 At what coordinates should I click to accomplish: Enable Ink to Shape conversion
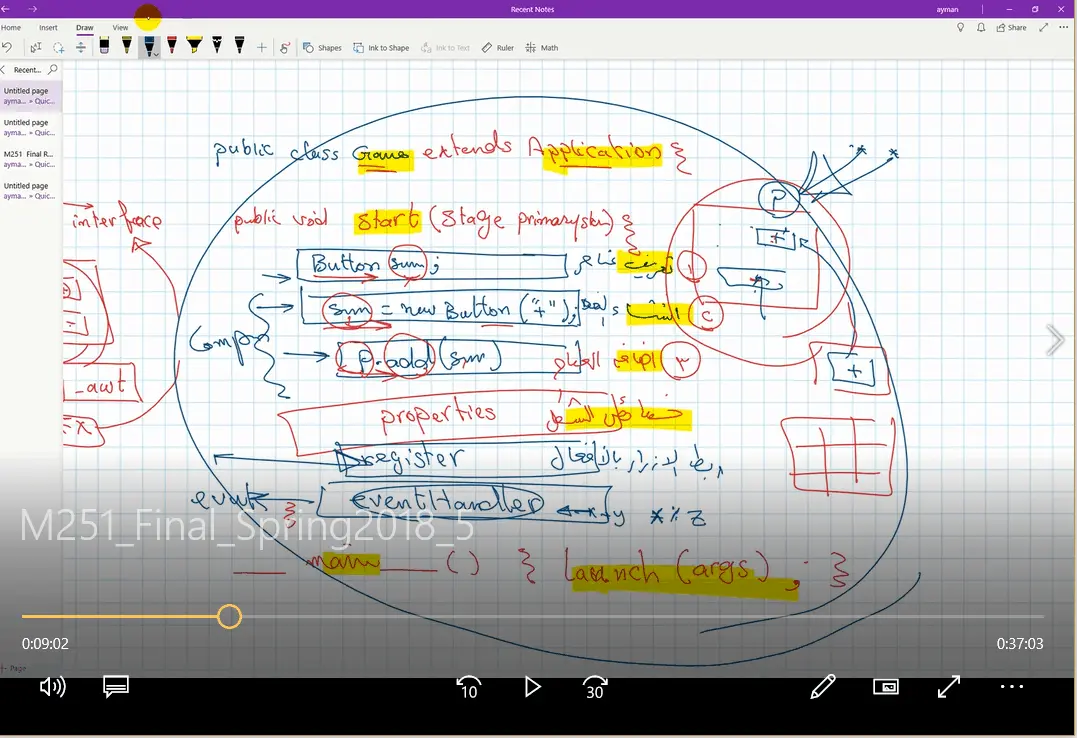[381, 47]
